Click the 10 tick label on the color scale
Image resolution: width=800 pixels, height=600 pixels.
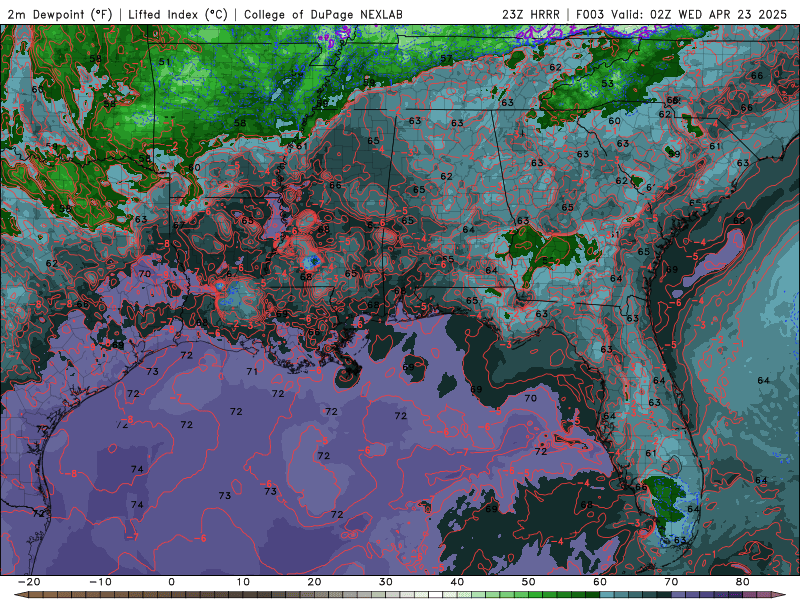243,582
